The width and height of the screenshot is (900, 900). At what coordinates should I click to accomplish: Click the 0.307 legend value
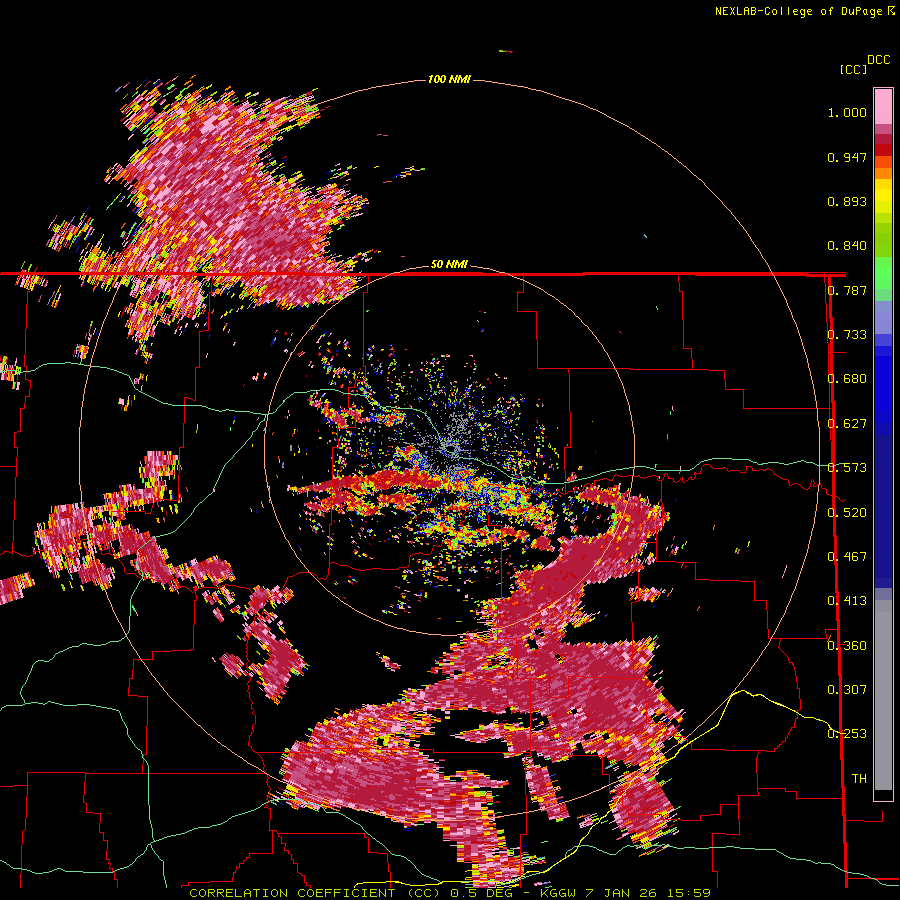point(847,690)
